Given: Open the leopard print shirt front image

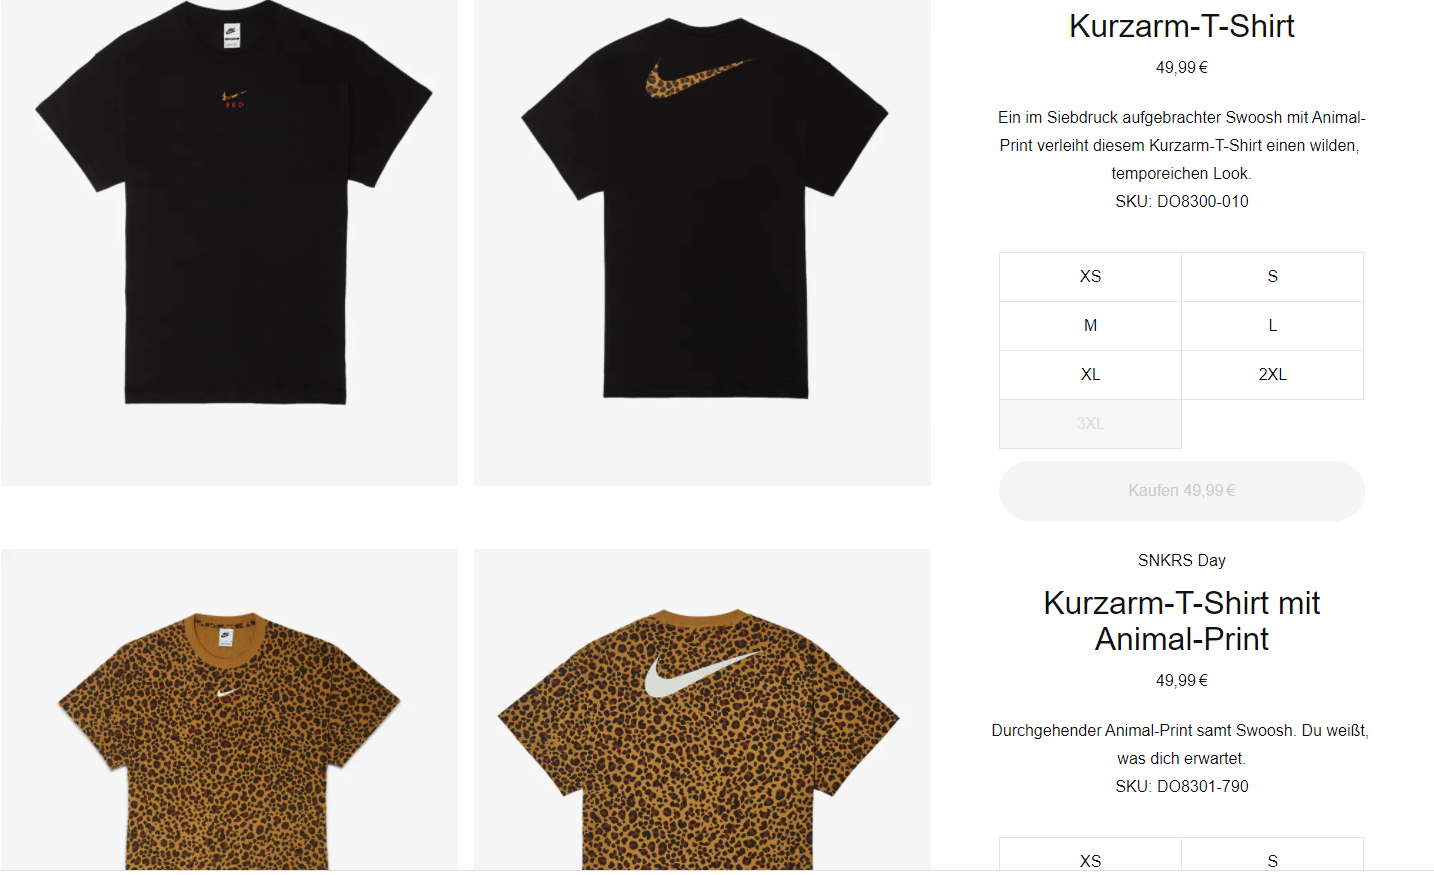Looking at the screenshot, I should pos(229,710).
